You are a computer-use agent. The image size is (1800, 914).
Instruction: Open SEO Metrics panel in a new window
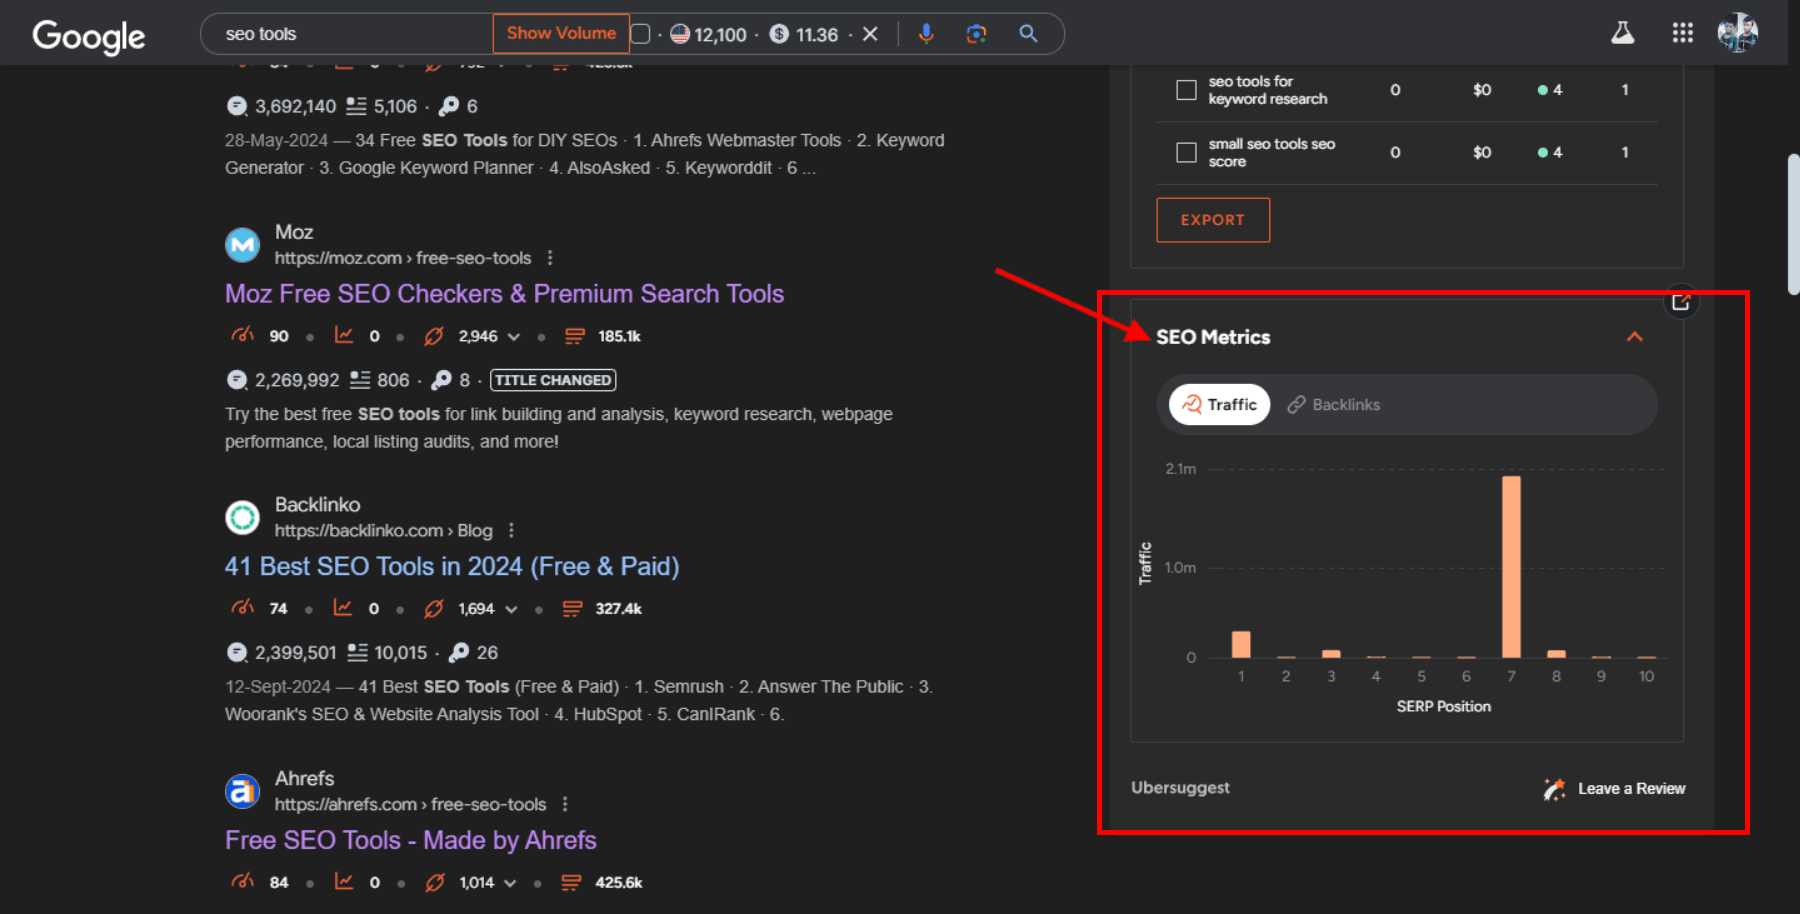point(1681,302)
